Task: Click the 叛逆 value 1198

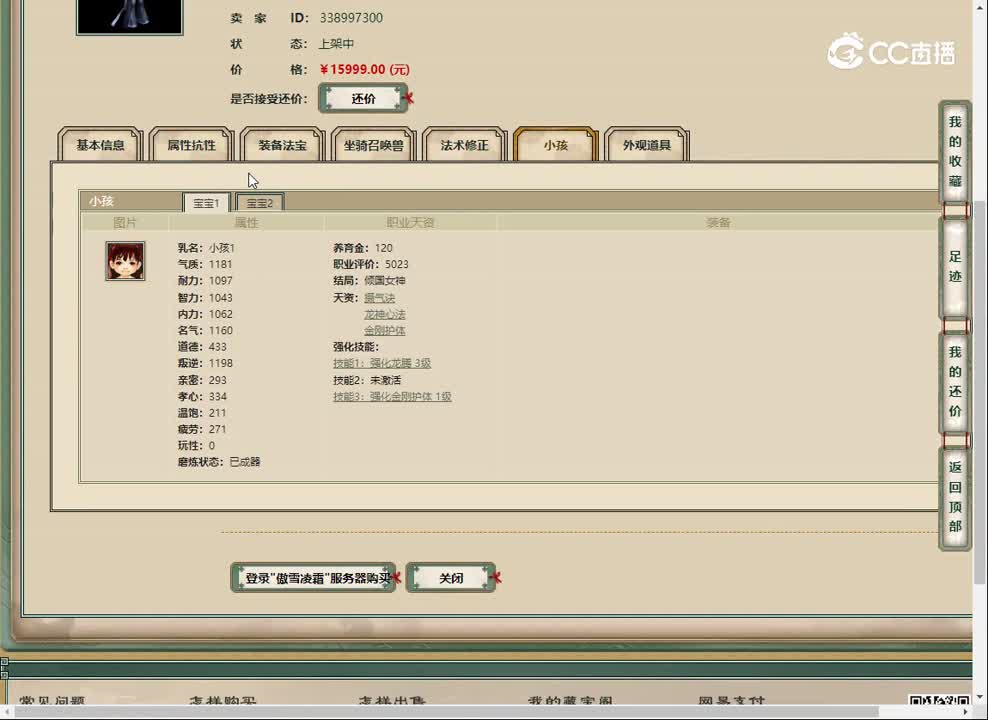Action: (221, 363)
